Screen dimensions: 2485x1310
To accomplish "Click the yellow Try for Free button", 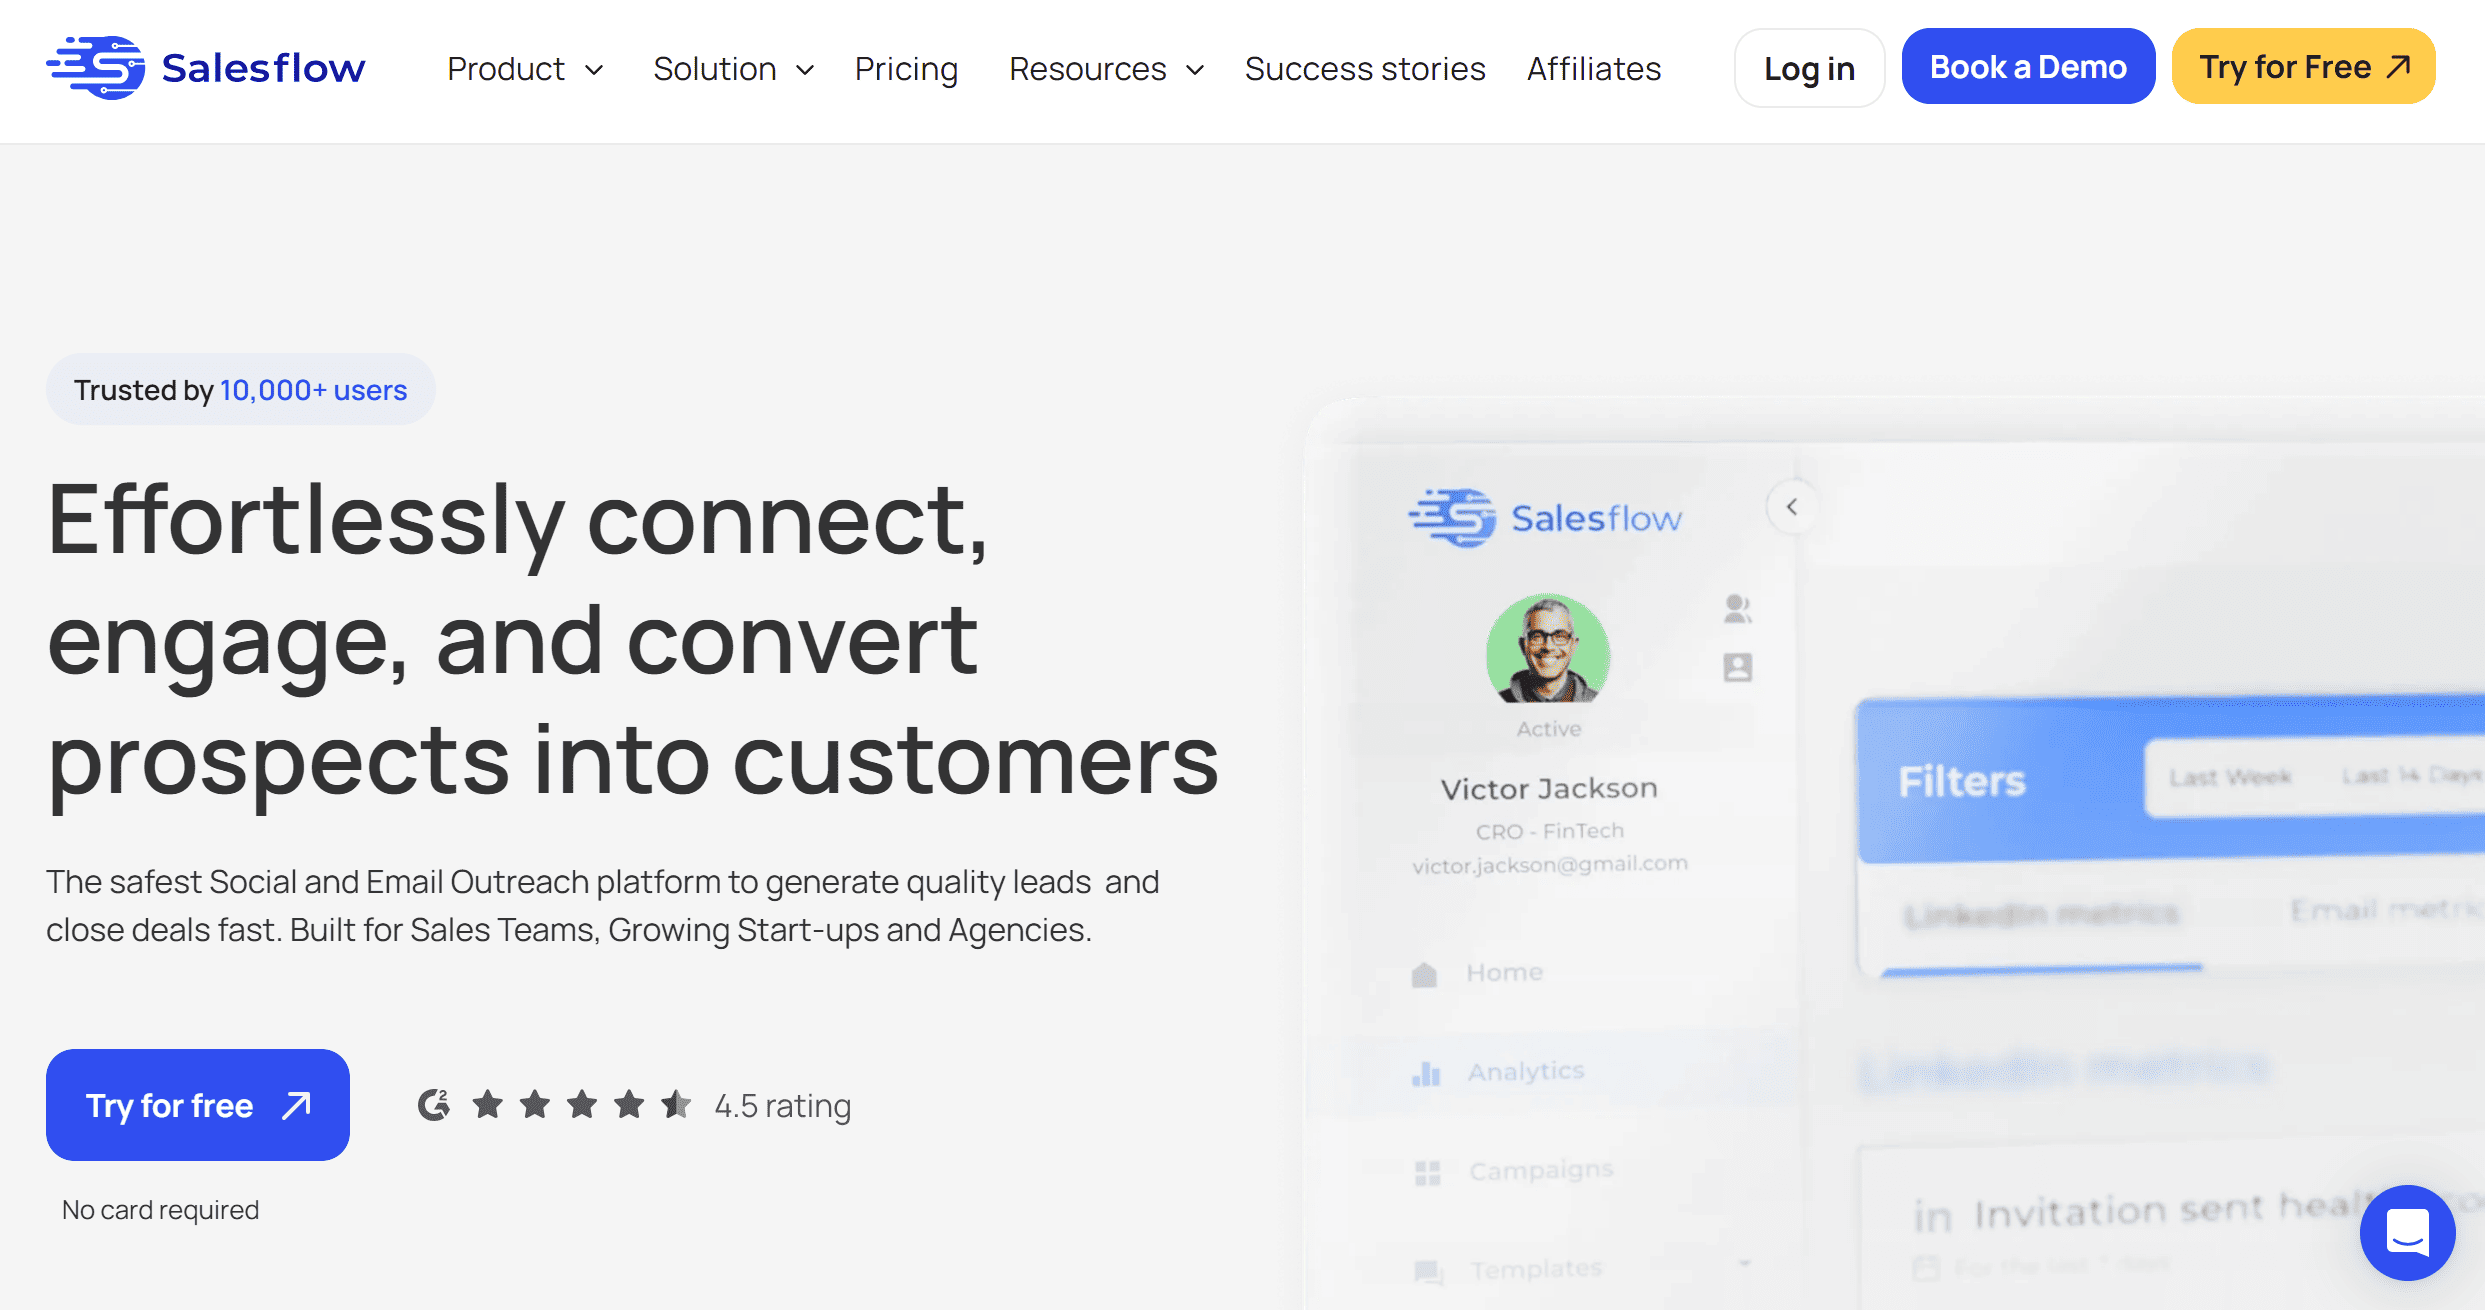I will click(x=2303, y=66).
